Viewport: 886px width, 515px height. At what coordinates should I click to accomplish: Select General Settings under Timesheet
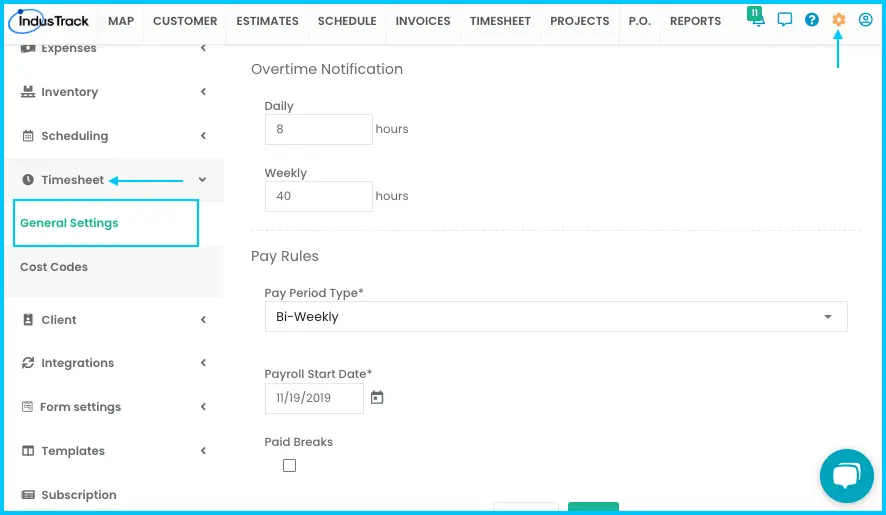[69, 223]
